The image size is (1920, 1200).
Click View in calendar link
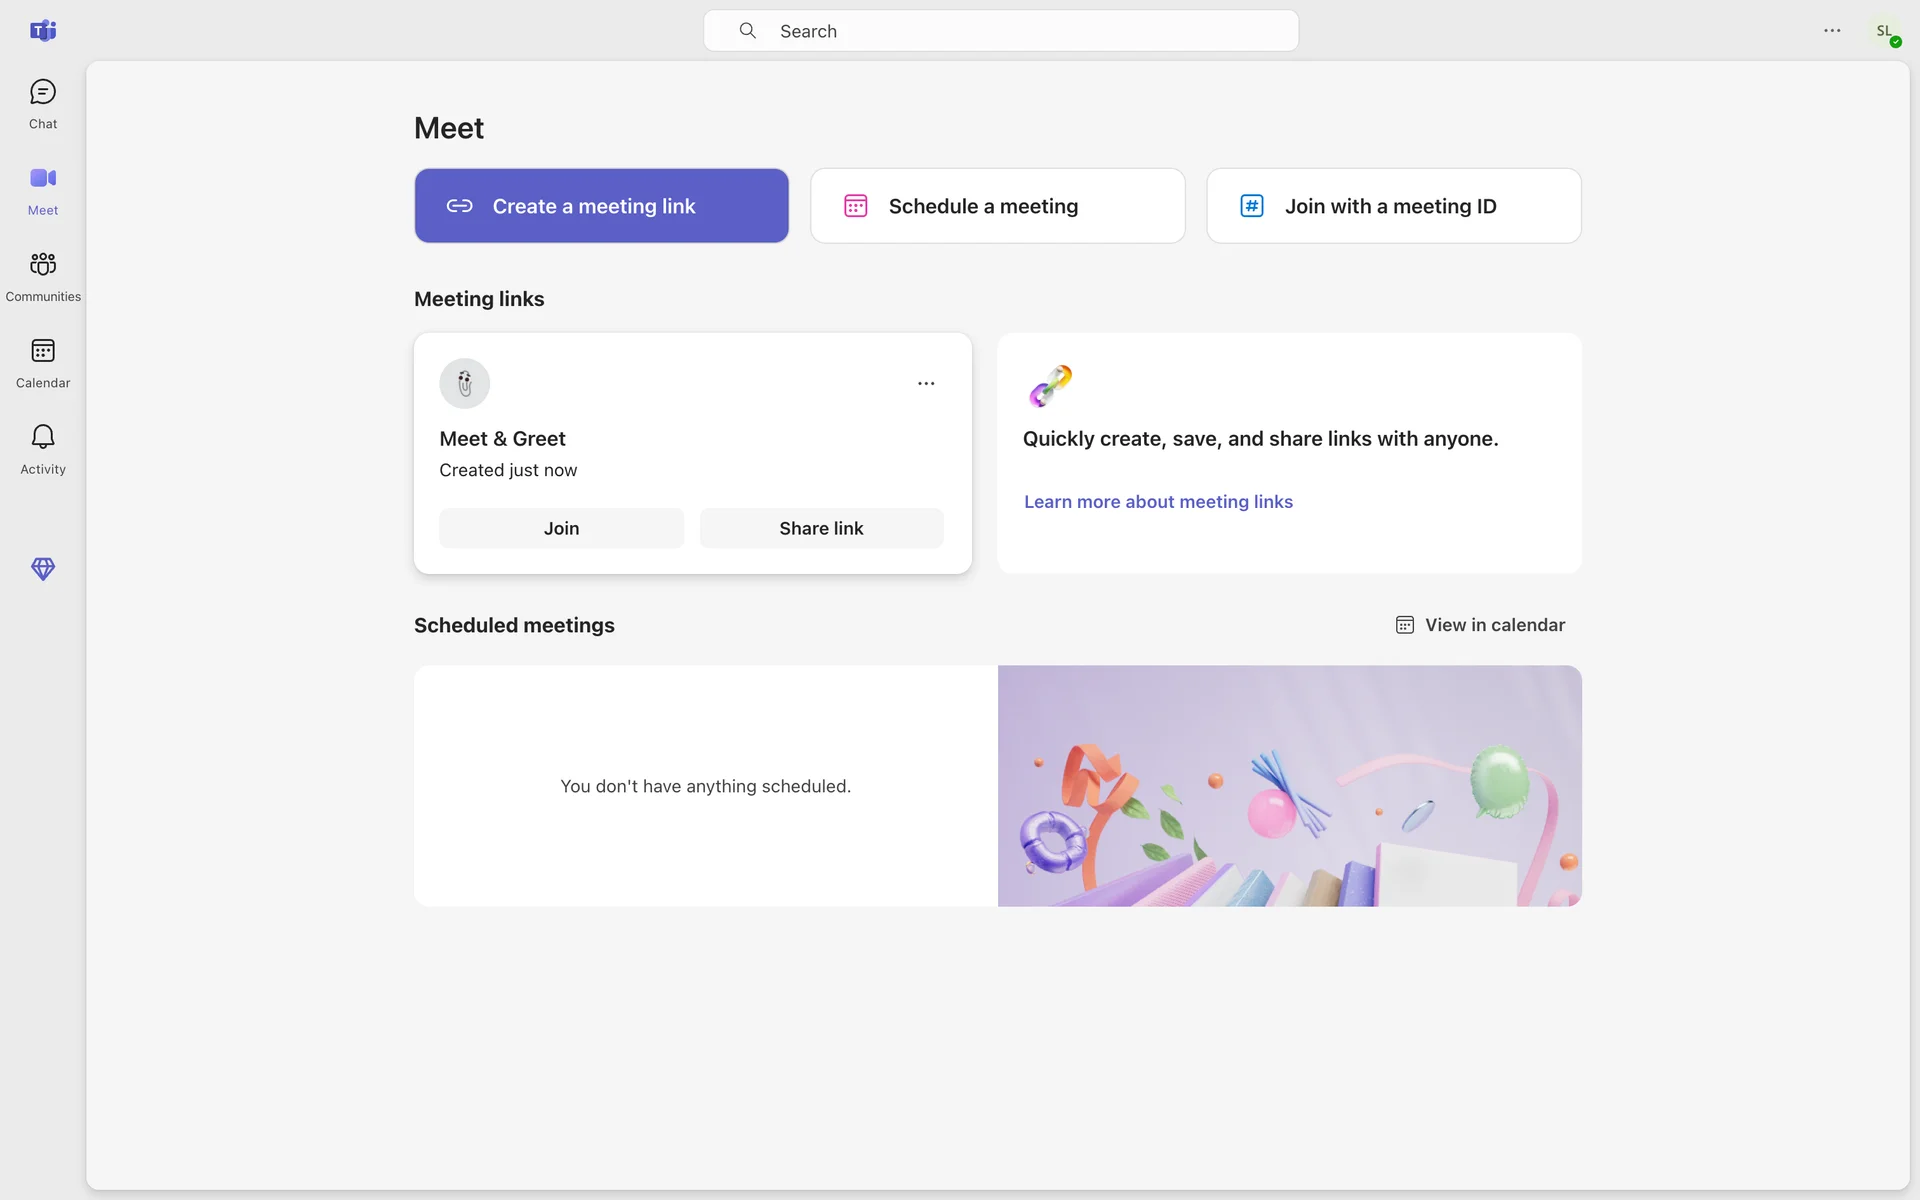[1481, 625]
